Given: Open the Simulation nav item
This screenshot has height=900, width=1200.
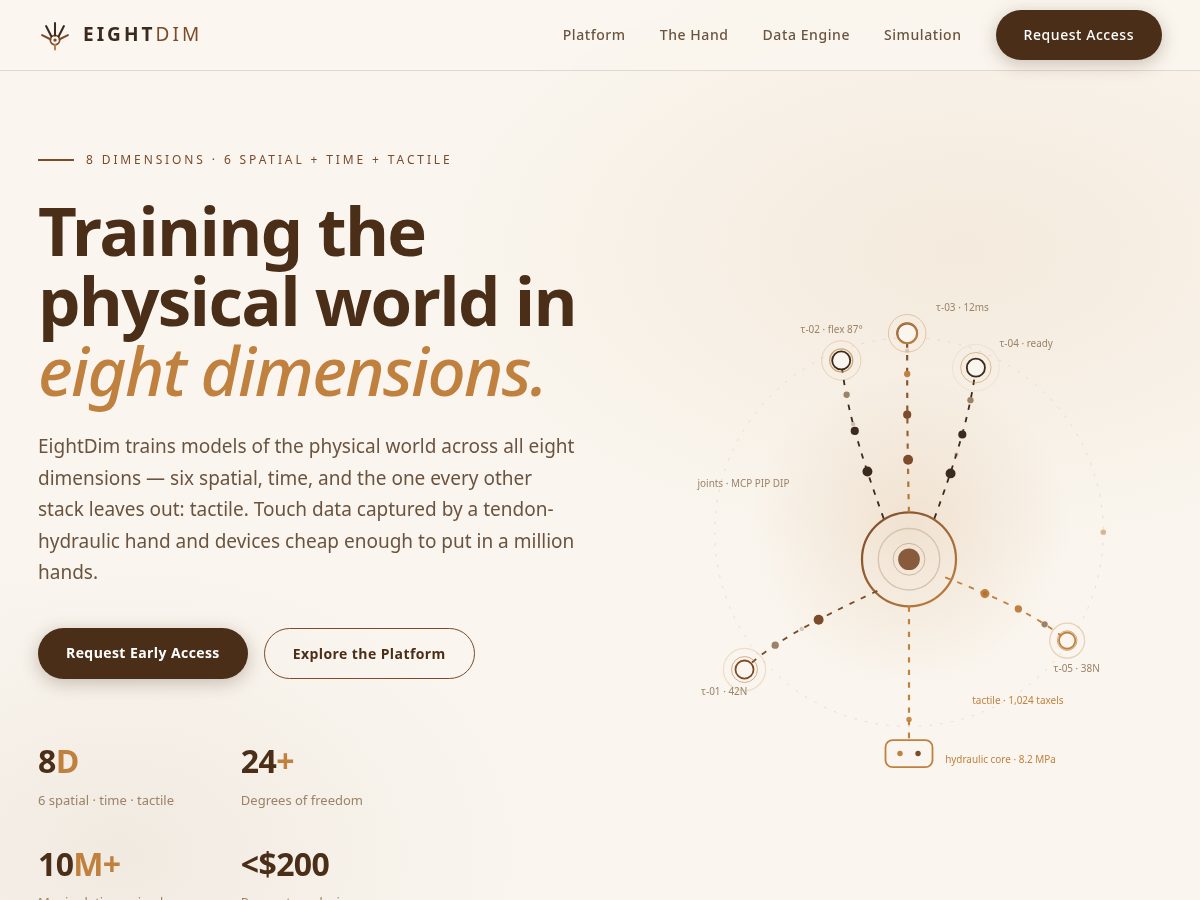Looking at the screenshot, I should coord(922,35).
